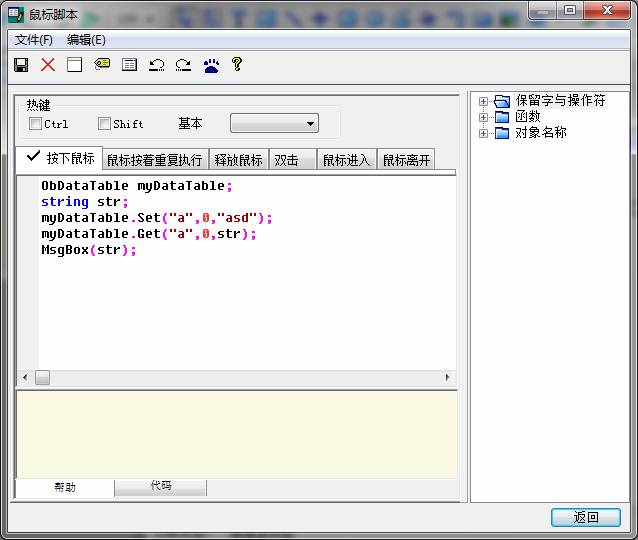Image resolution: width=638 pixels, height=540 pixels.
Task: Switch to the 代码 bottom tab
Action: pos(160,486)
